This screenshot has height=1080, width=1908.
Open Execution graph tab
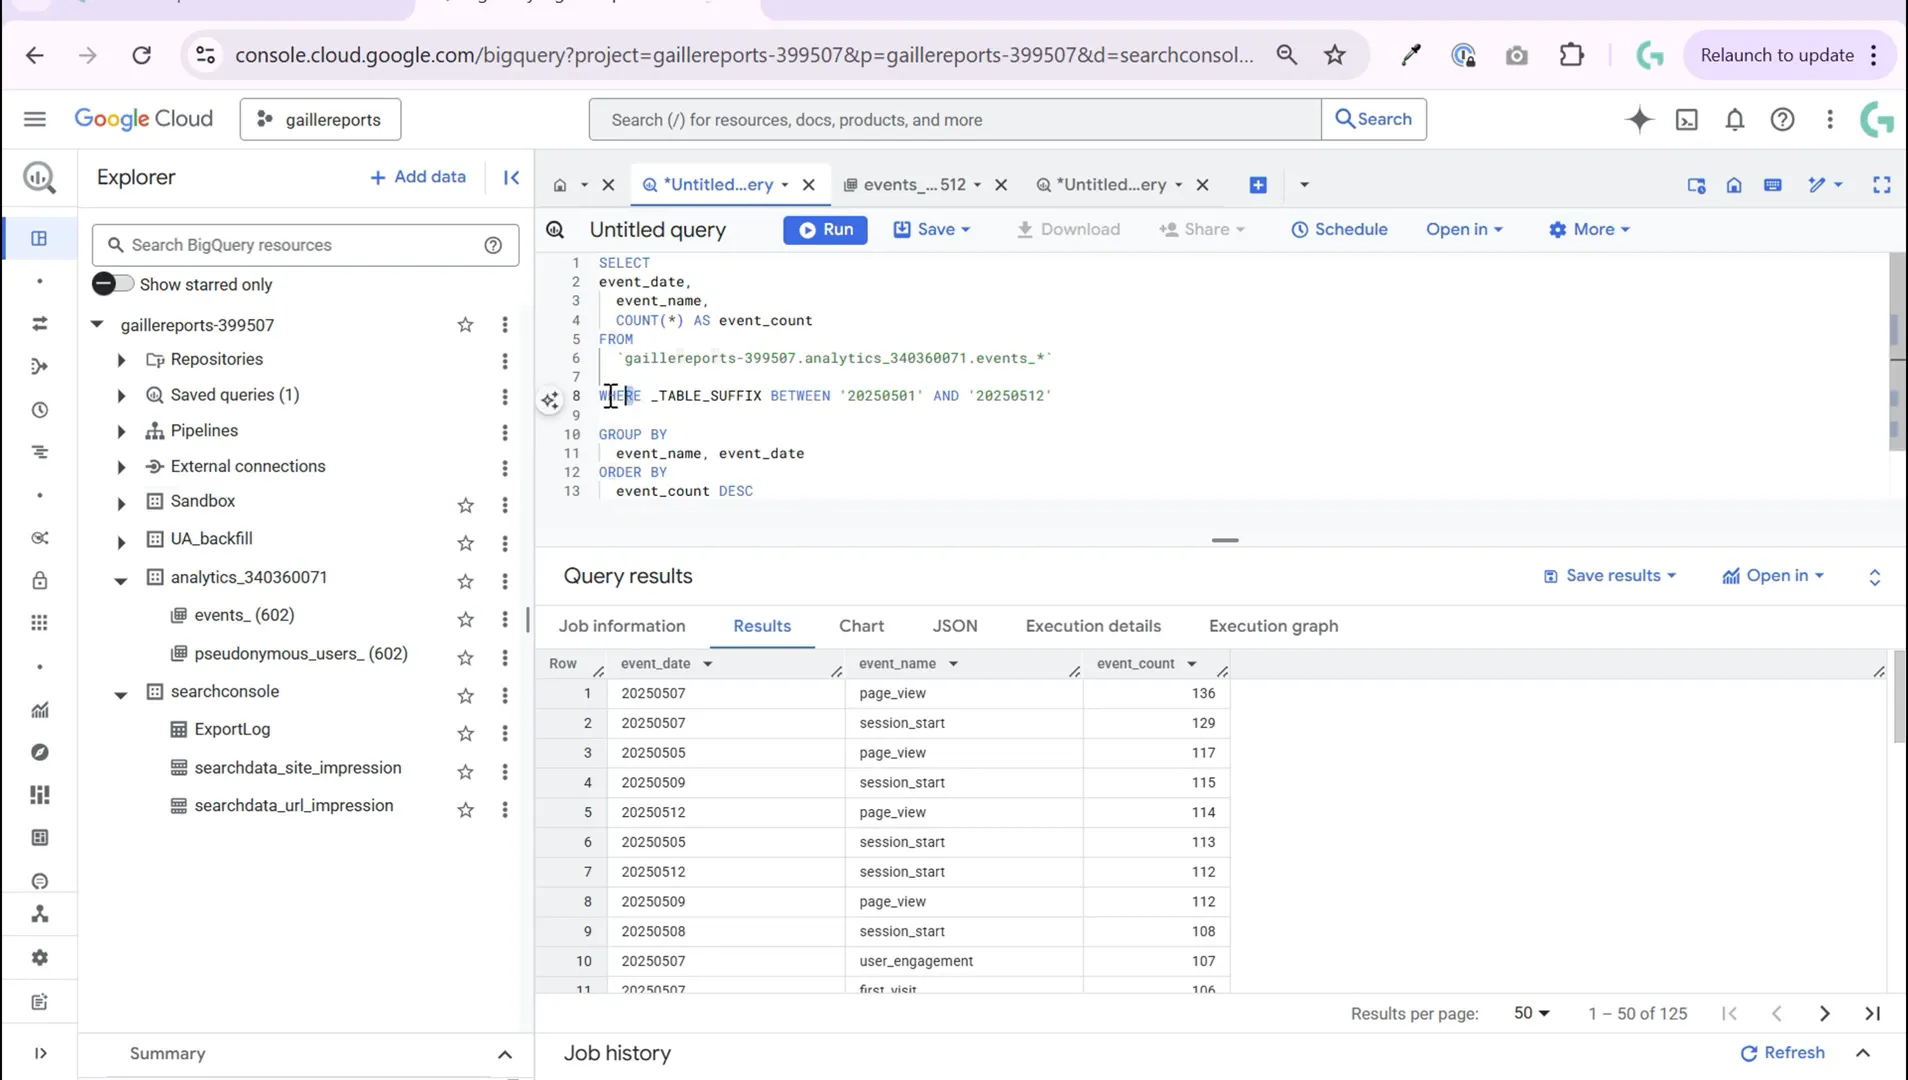[1273, 626]
